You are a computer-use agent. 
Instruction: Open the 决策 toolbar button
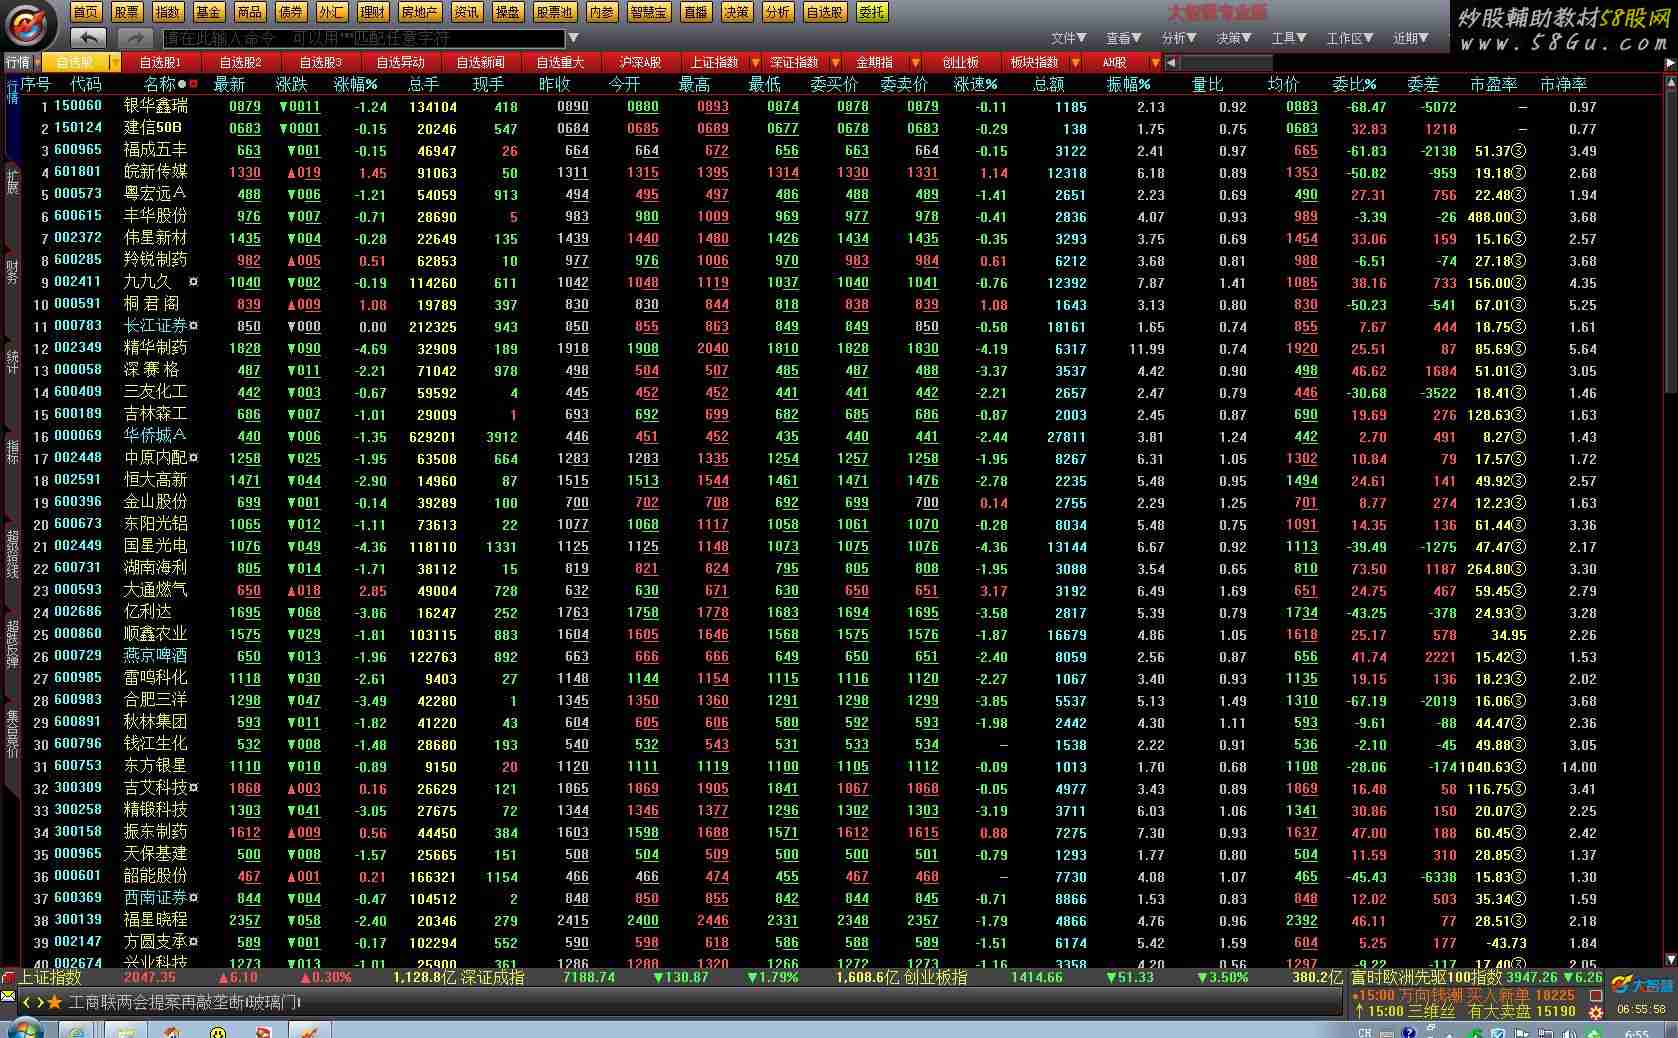736,12
